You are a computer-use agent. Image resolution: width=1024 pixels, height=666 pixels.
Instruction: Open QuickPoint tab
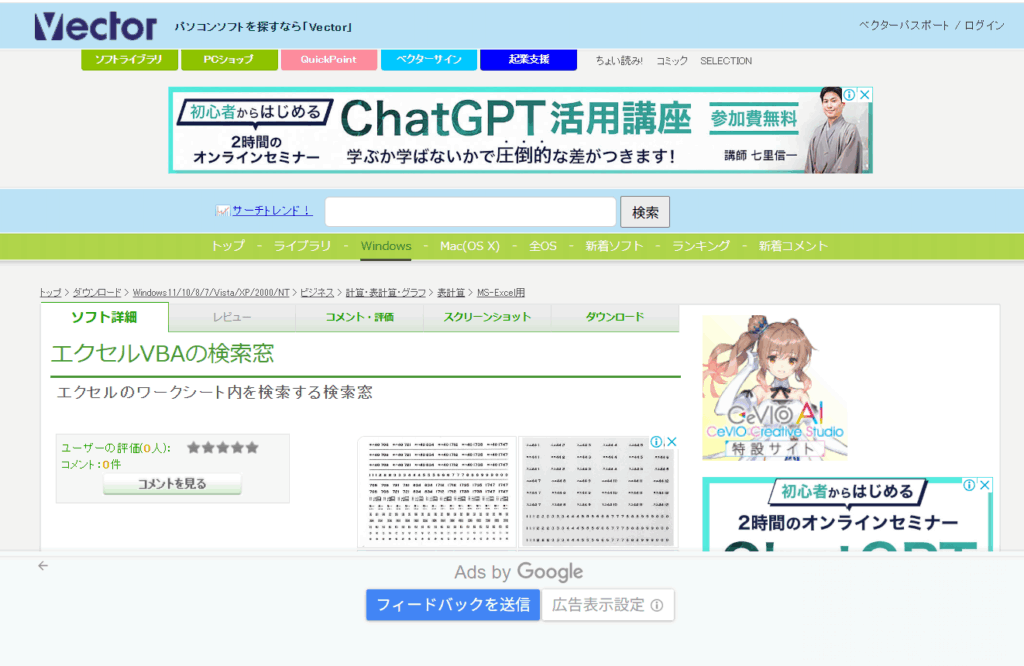pyautogui.click(x=329, y=59)
